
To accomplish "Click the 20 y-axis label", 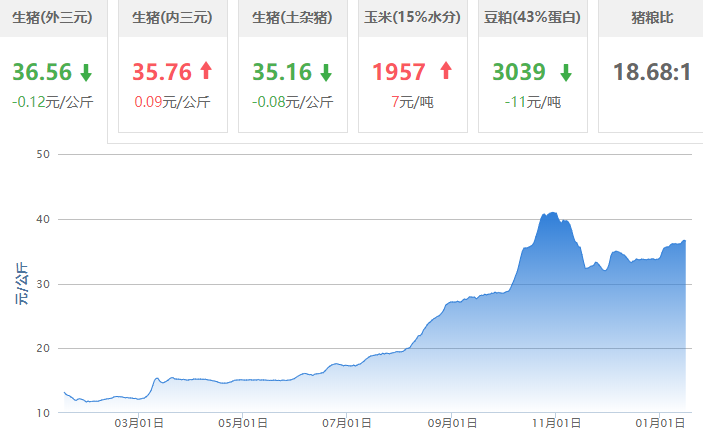I will tap(43, 348).
